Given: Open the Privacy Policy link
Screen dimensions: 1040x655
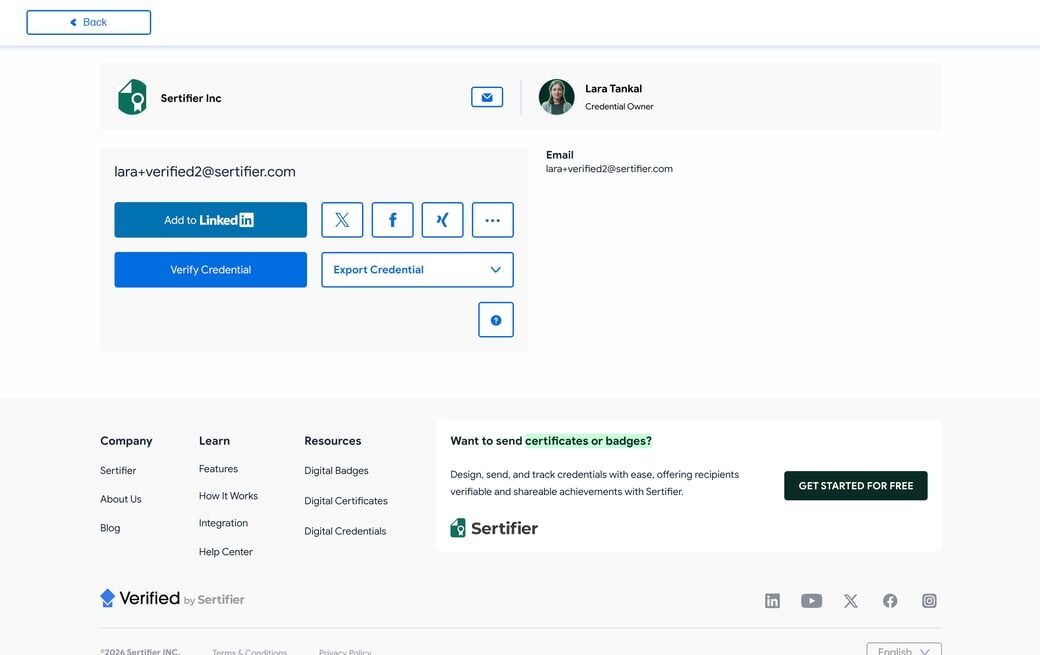Looking at the screenshot, I should (345, 652).
